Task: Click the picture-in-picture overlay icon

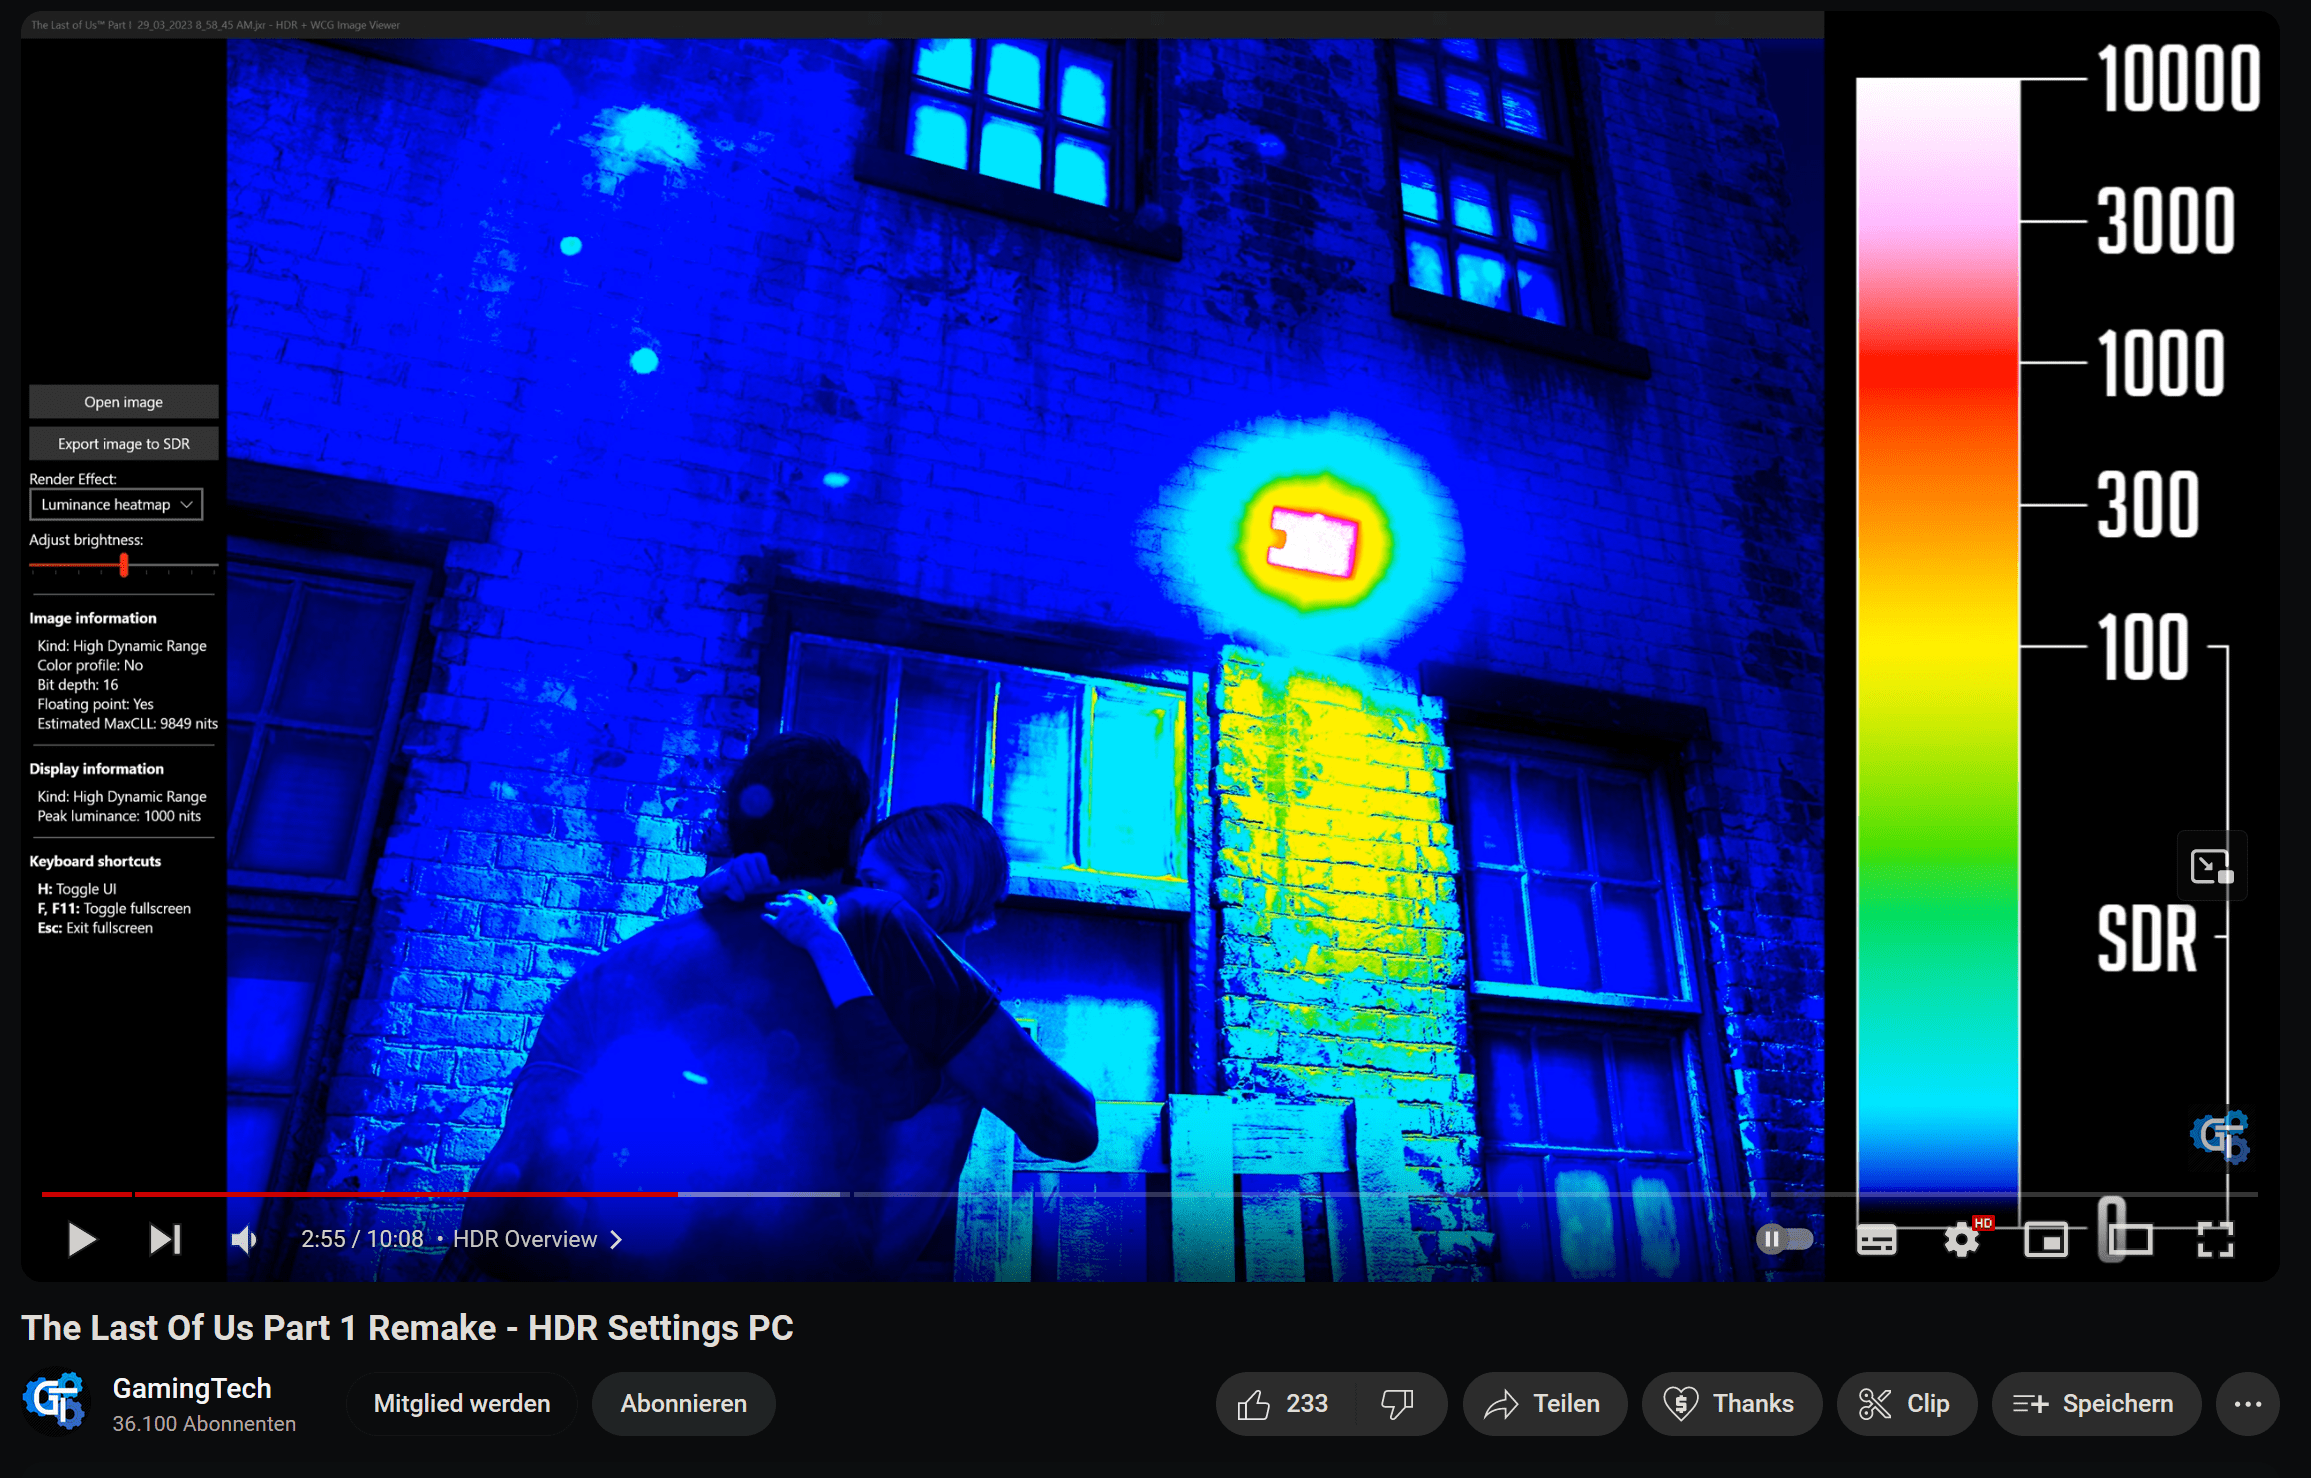Action: click(2212, 866)
